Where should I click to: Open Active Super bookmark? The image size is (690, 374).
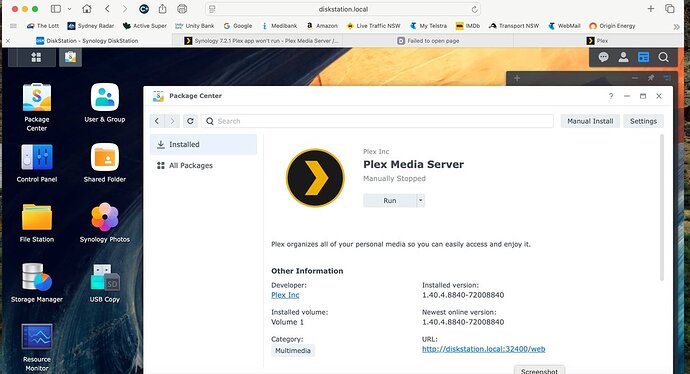click(145, 26)
